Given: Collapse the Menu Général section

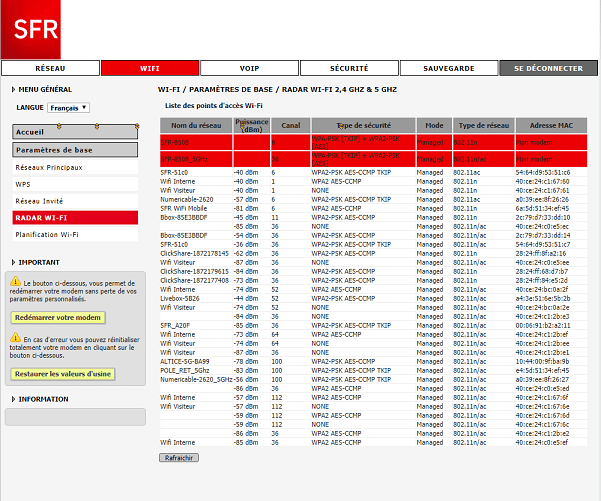Looking at the screenshot, I should point(13,89).
